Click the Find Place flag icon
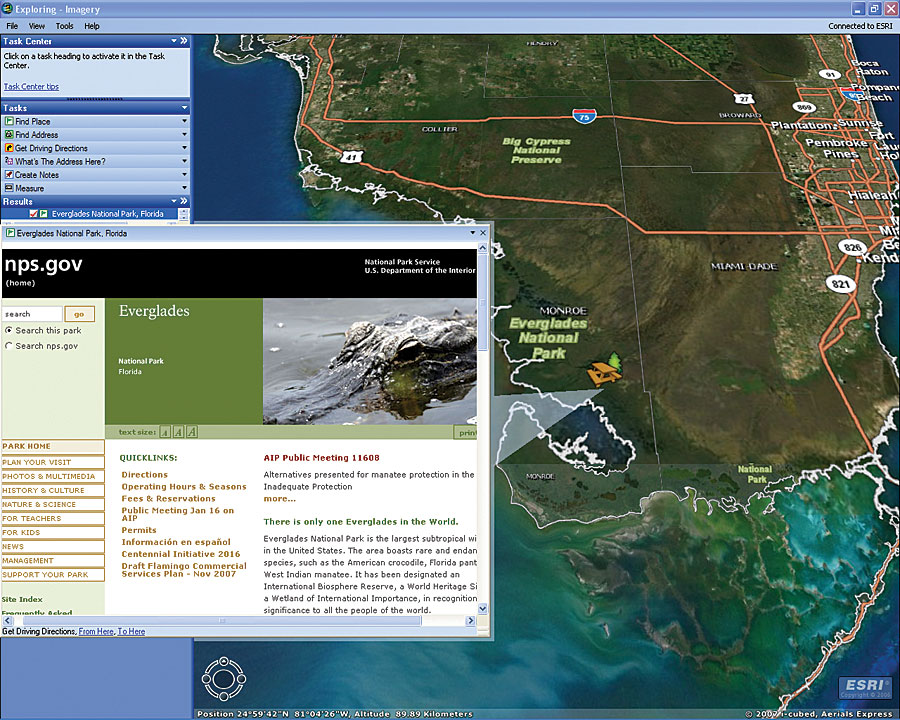The height and width of the screenshot is (720, 900). tap(9, 121)
